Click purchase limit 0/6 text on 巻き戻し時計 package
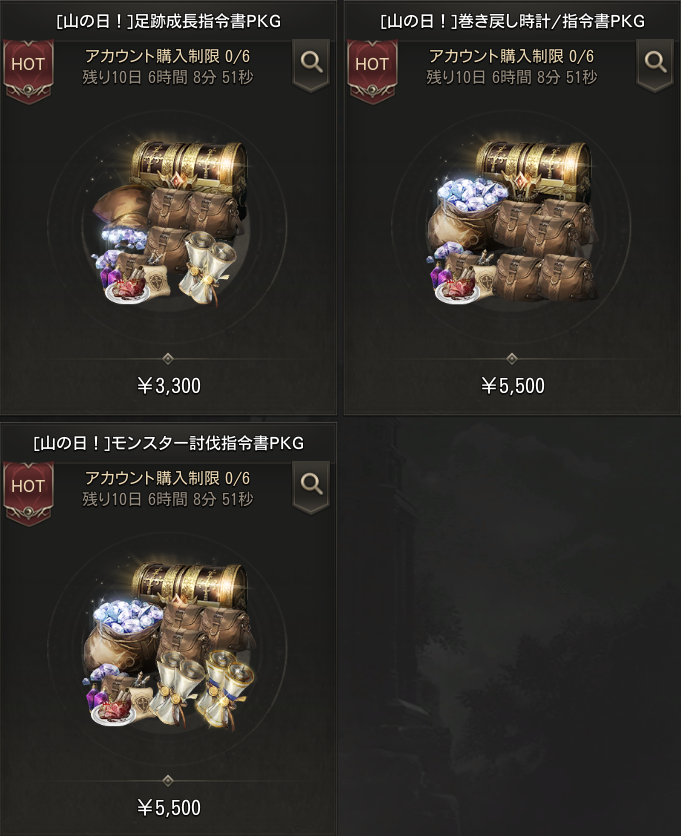Image resolution: width=681 pixels, height=836 pixels. (511, 56)
